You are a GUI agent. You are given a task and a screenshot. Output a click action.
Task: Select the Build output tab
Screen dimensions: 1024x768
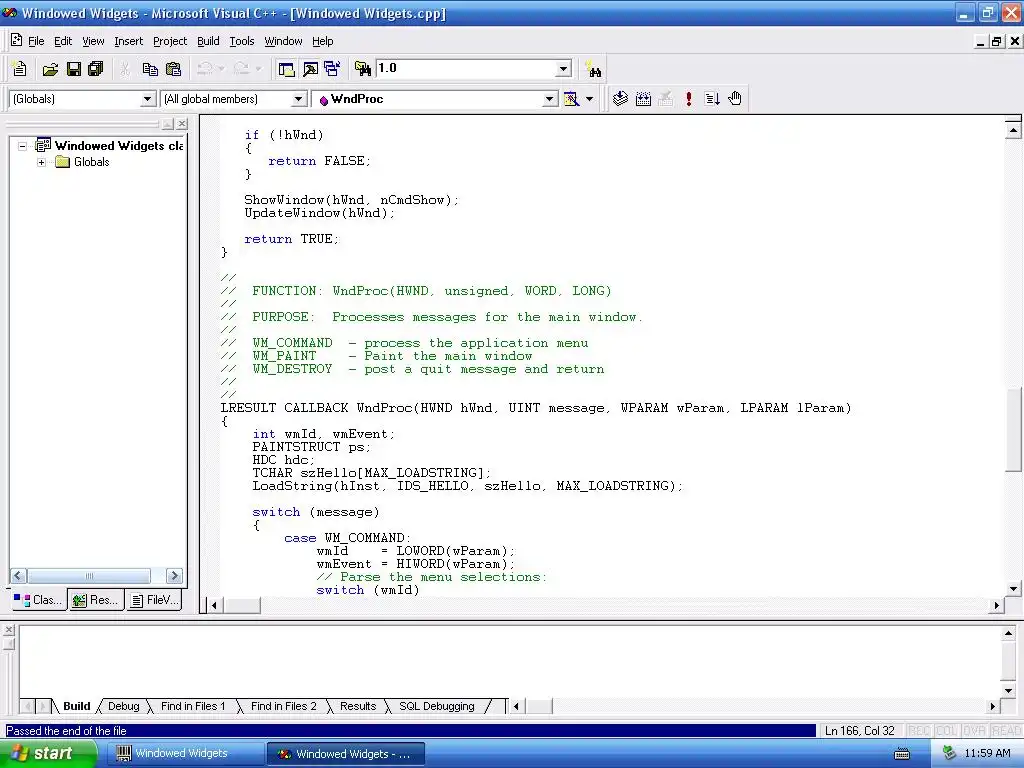tap(76, 706)
